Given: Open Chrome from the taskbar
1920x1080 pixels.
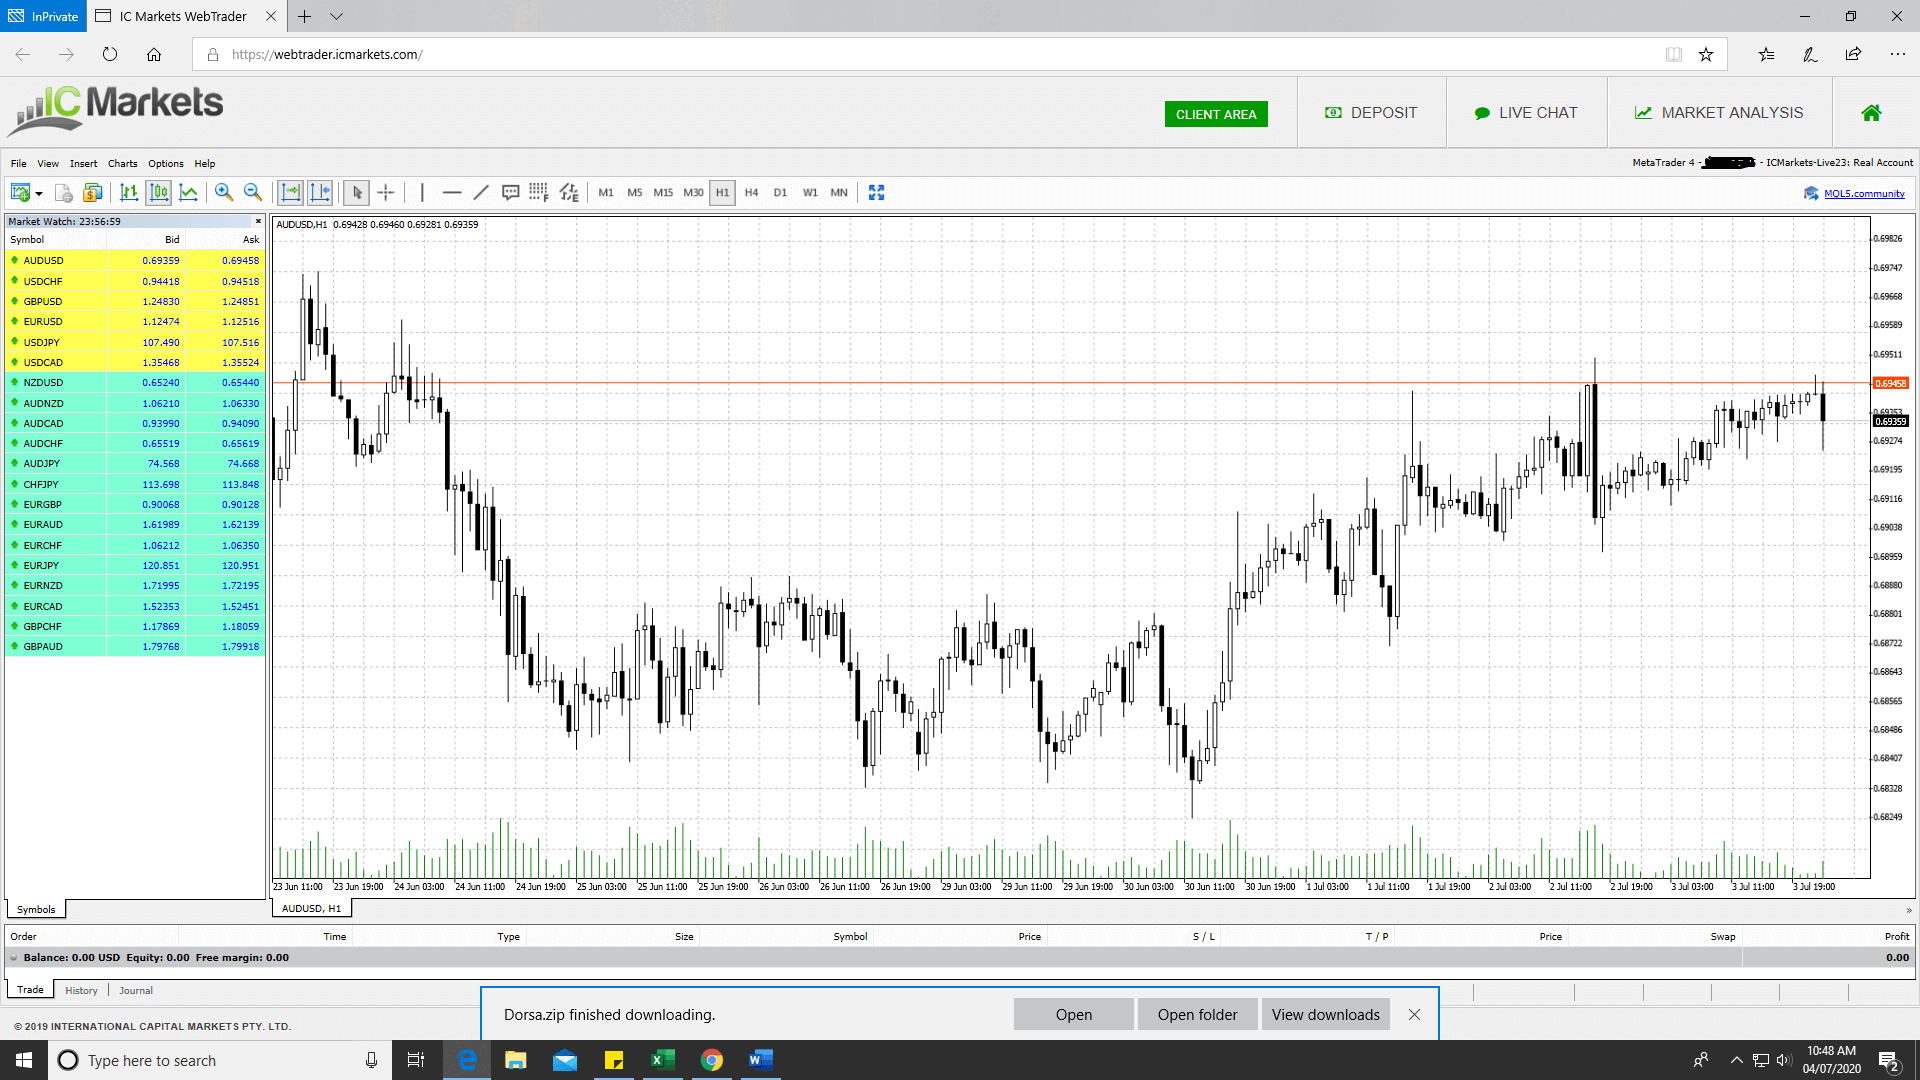Looking at the screenshot, I should coord(711,1060).
